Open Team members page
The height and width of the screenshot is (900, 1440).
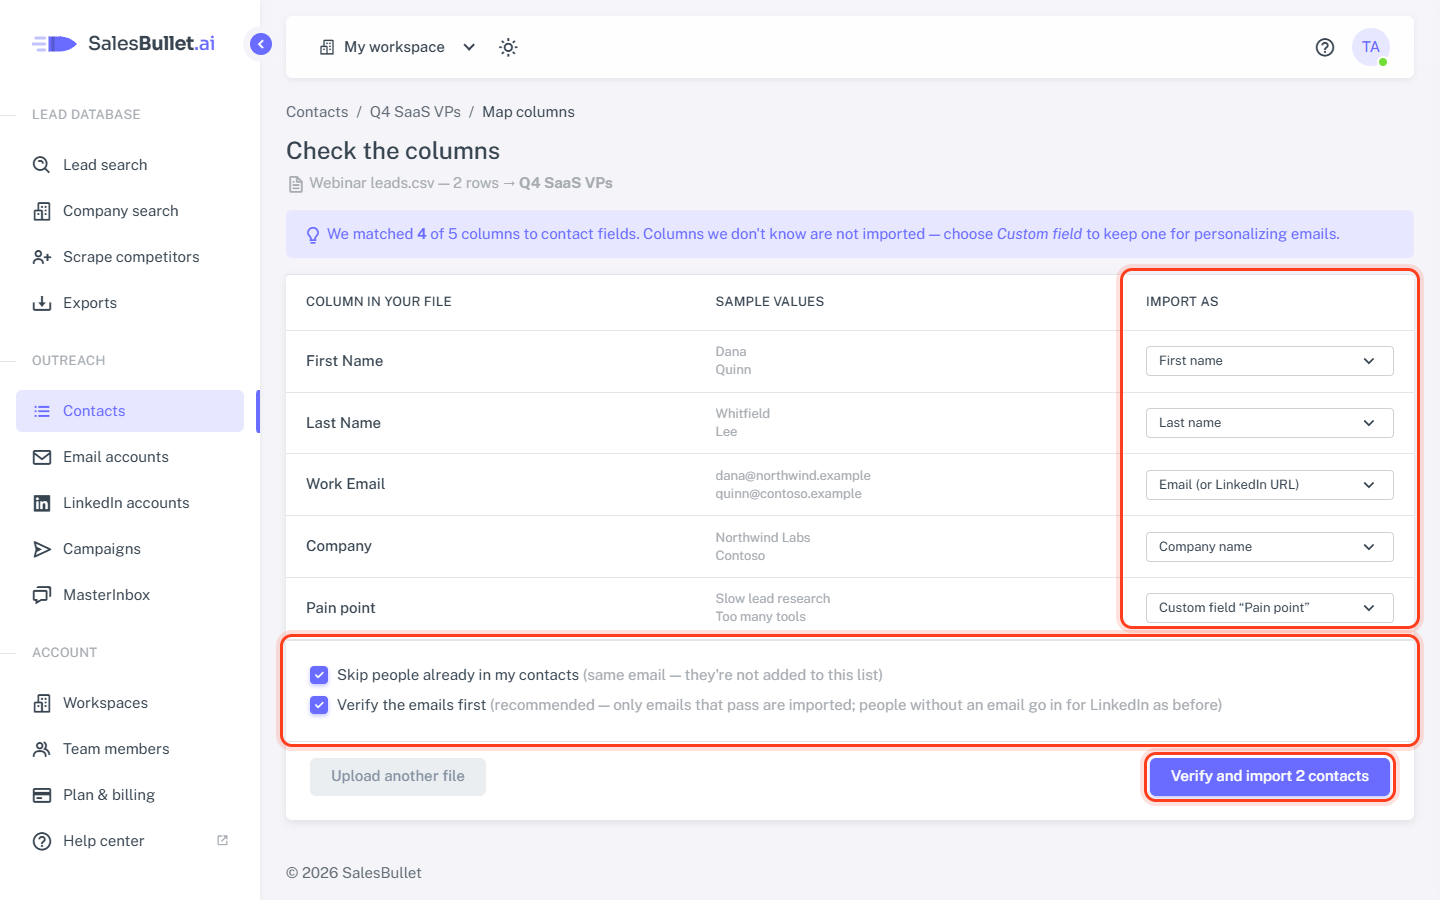point(130,749)
